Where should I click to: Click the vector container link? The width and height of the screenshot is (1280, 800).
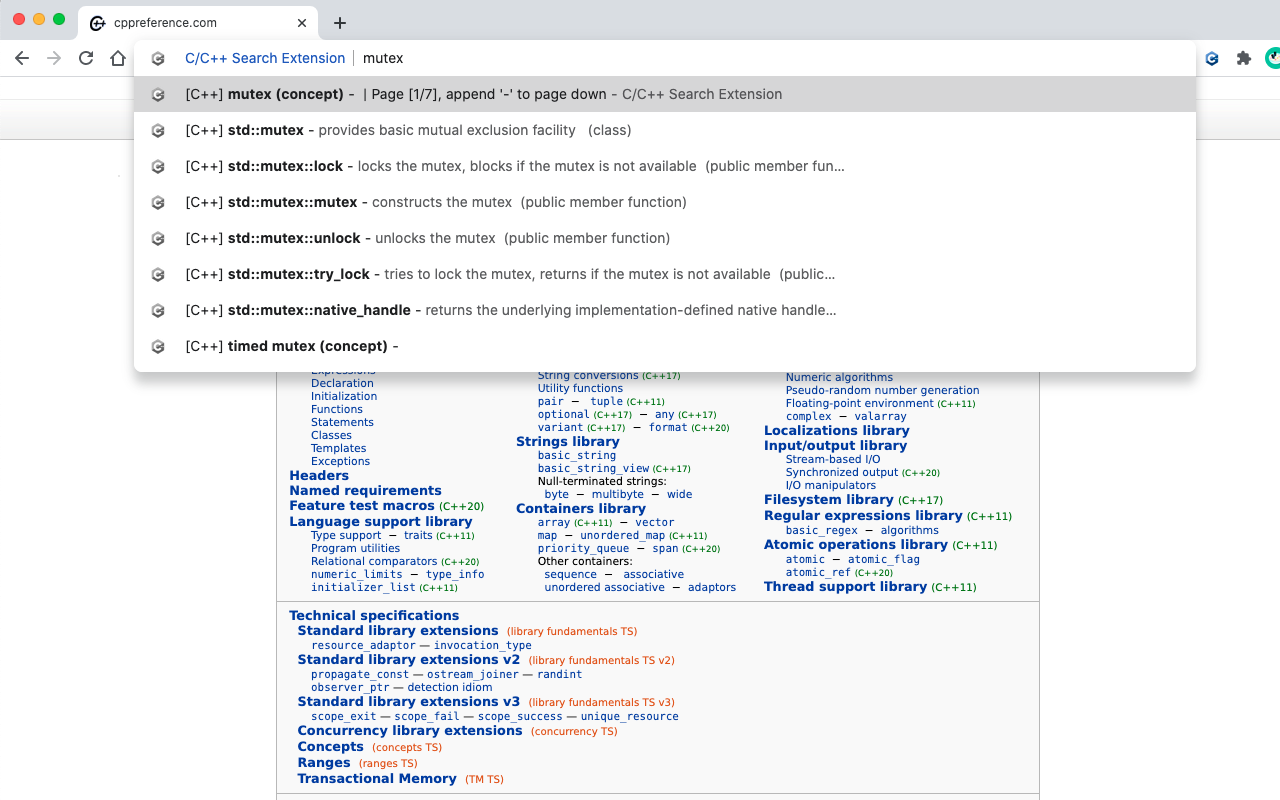click(x=657, y=522)
